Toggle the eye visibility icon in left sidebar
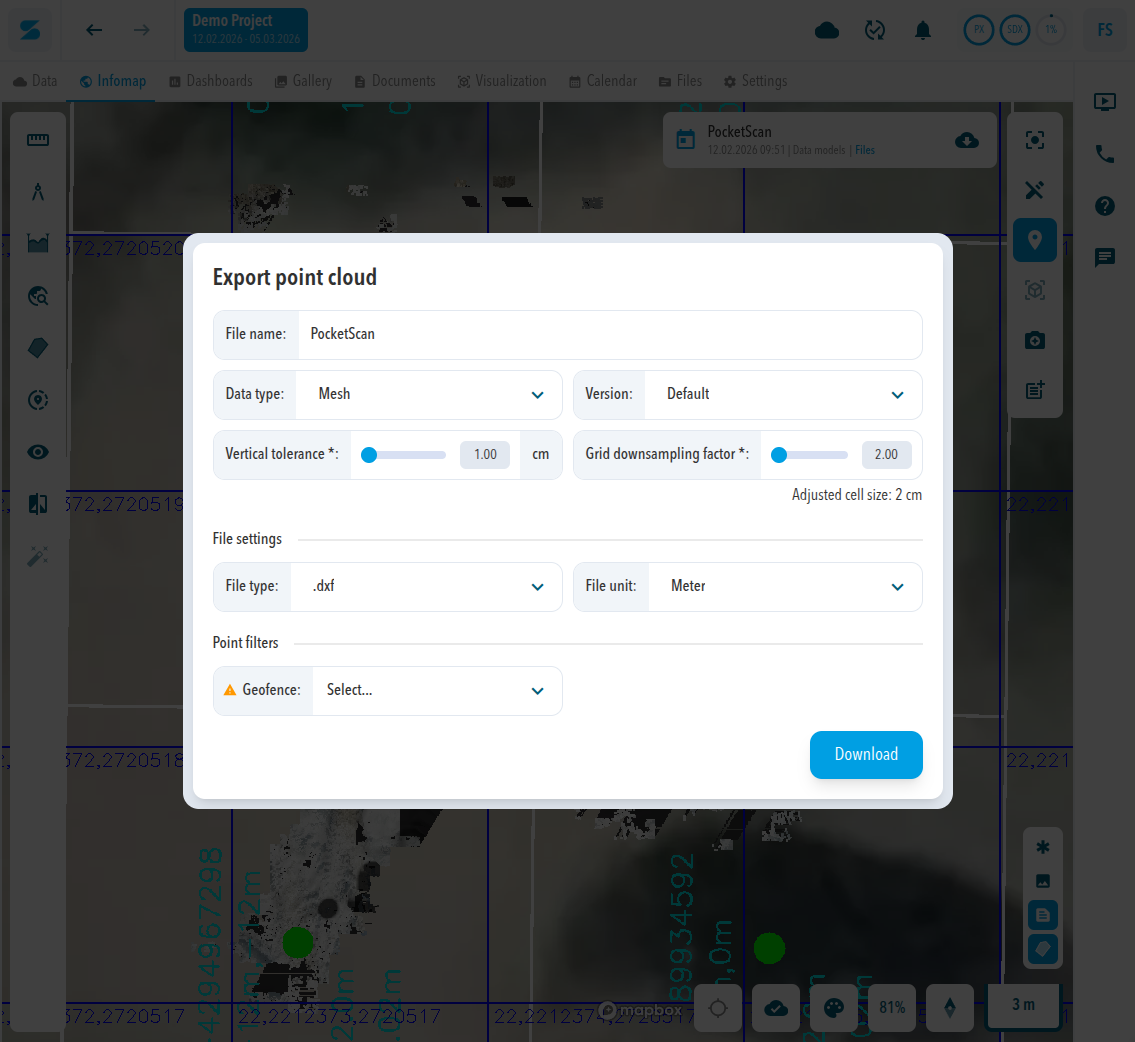 coord(38,452)
